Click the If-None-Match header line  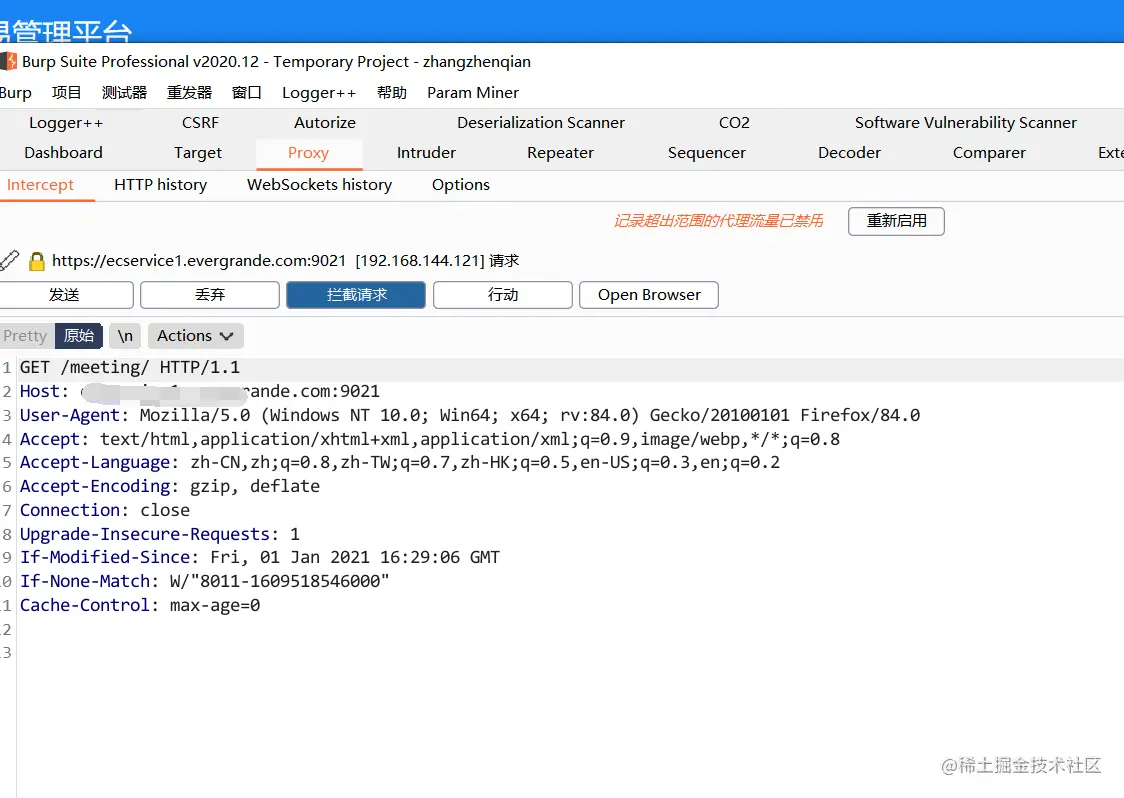[204, 581]
